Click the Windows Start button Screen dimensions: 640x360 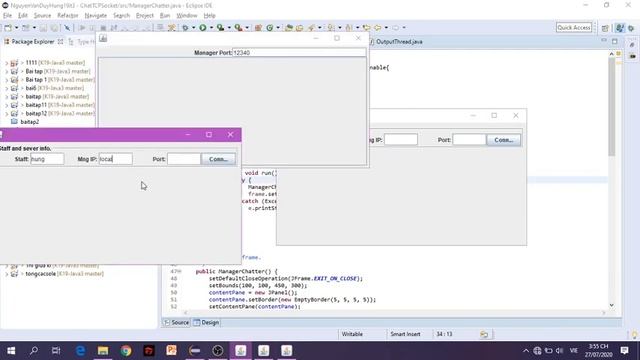pos(11,351)
